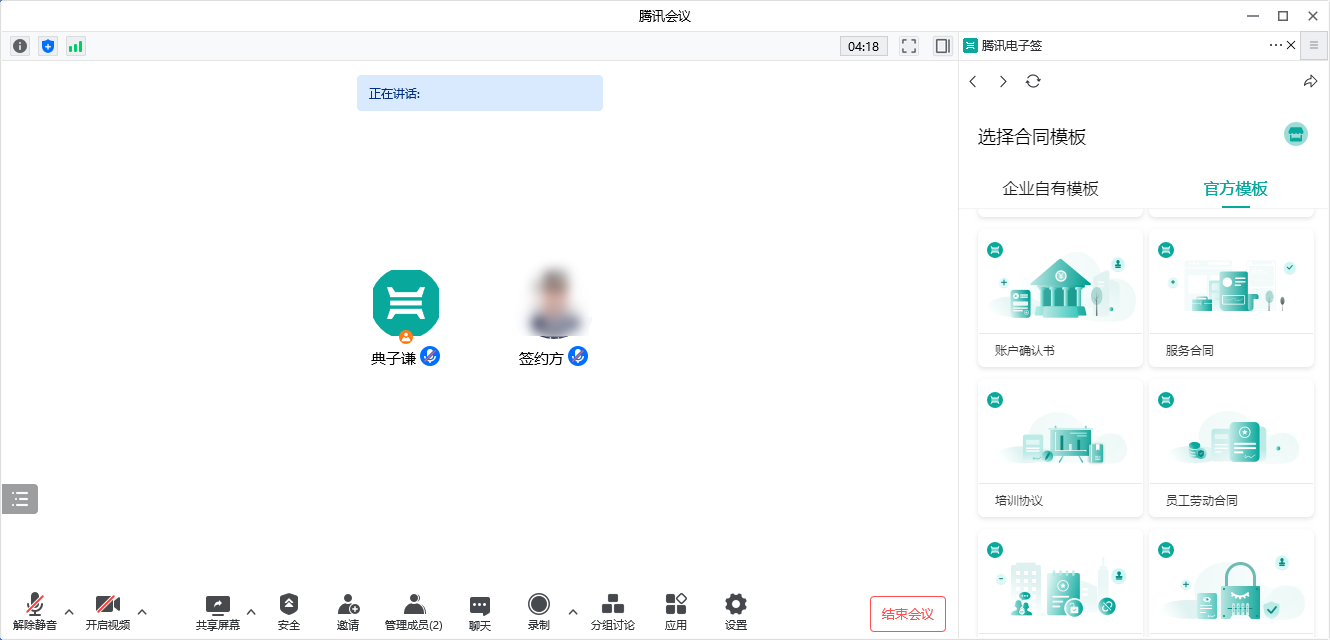Click 典子谦's participant avatar
This screenshot has width=1330, height=640.
click(x=406, y=303)
